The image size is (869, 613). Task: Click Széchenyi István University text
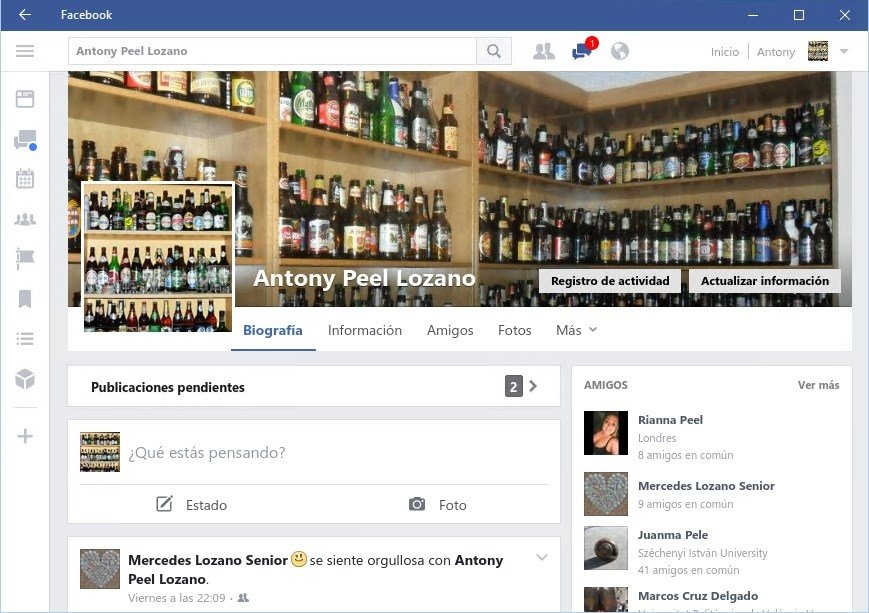click(703, 553)
